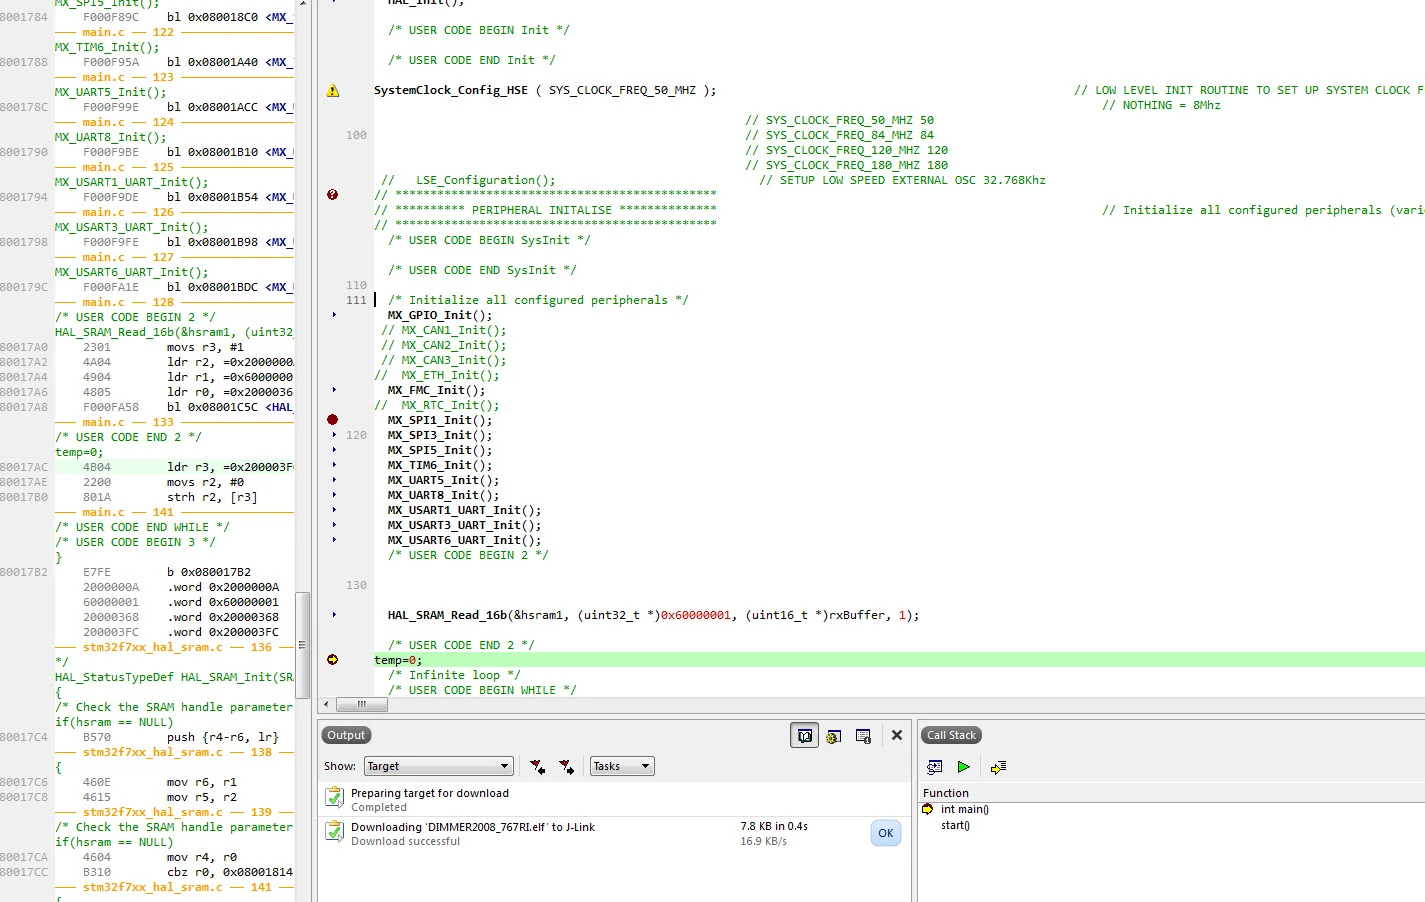The height and width of the screenshot is (902, 1425).
Task: Toggle breakpoint marker on MX_TIM6_Init line
Action: [x=334, y=465]
